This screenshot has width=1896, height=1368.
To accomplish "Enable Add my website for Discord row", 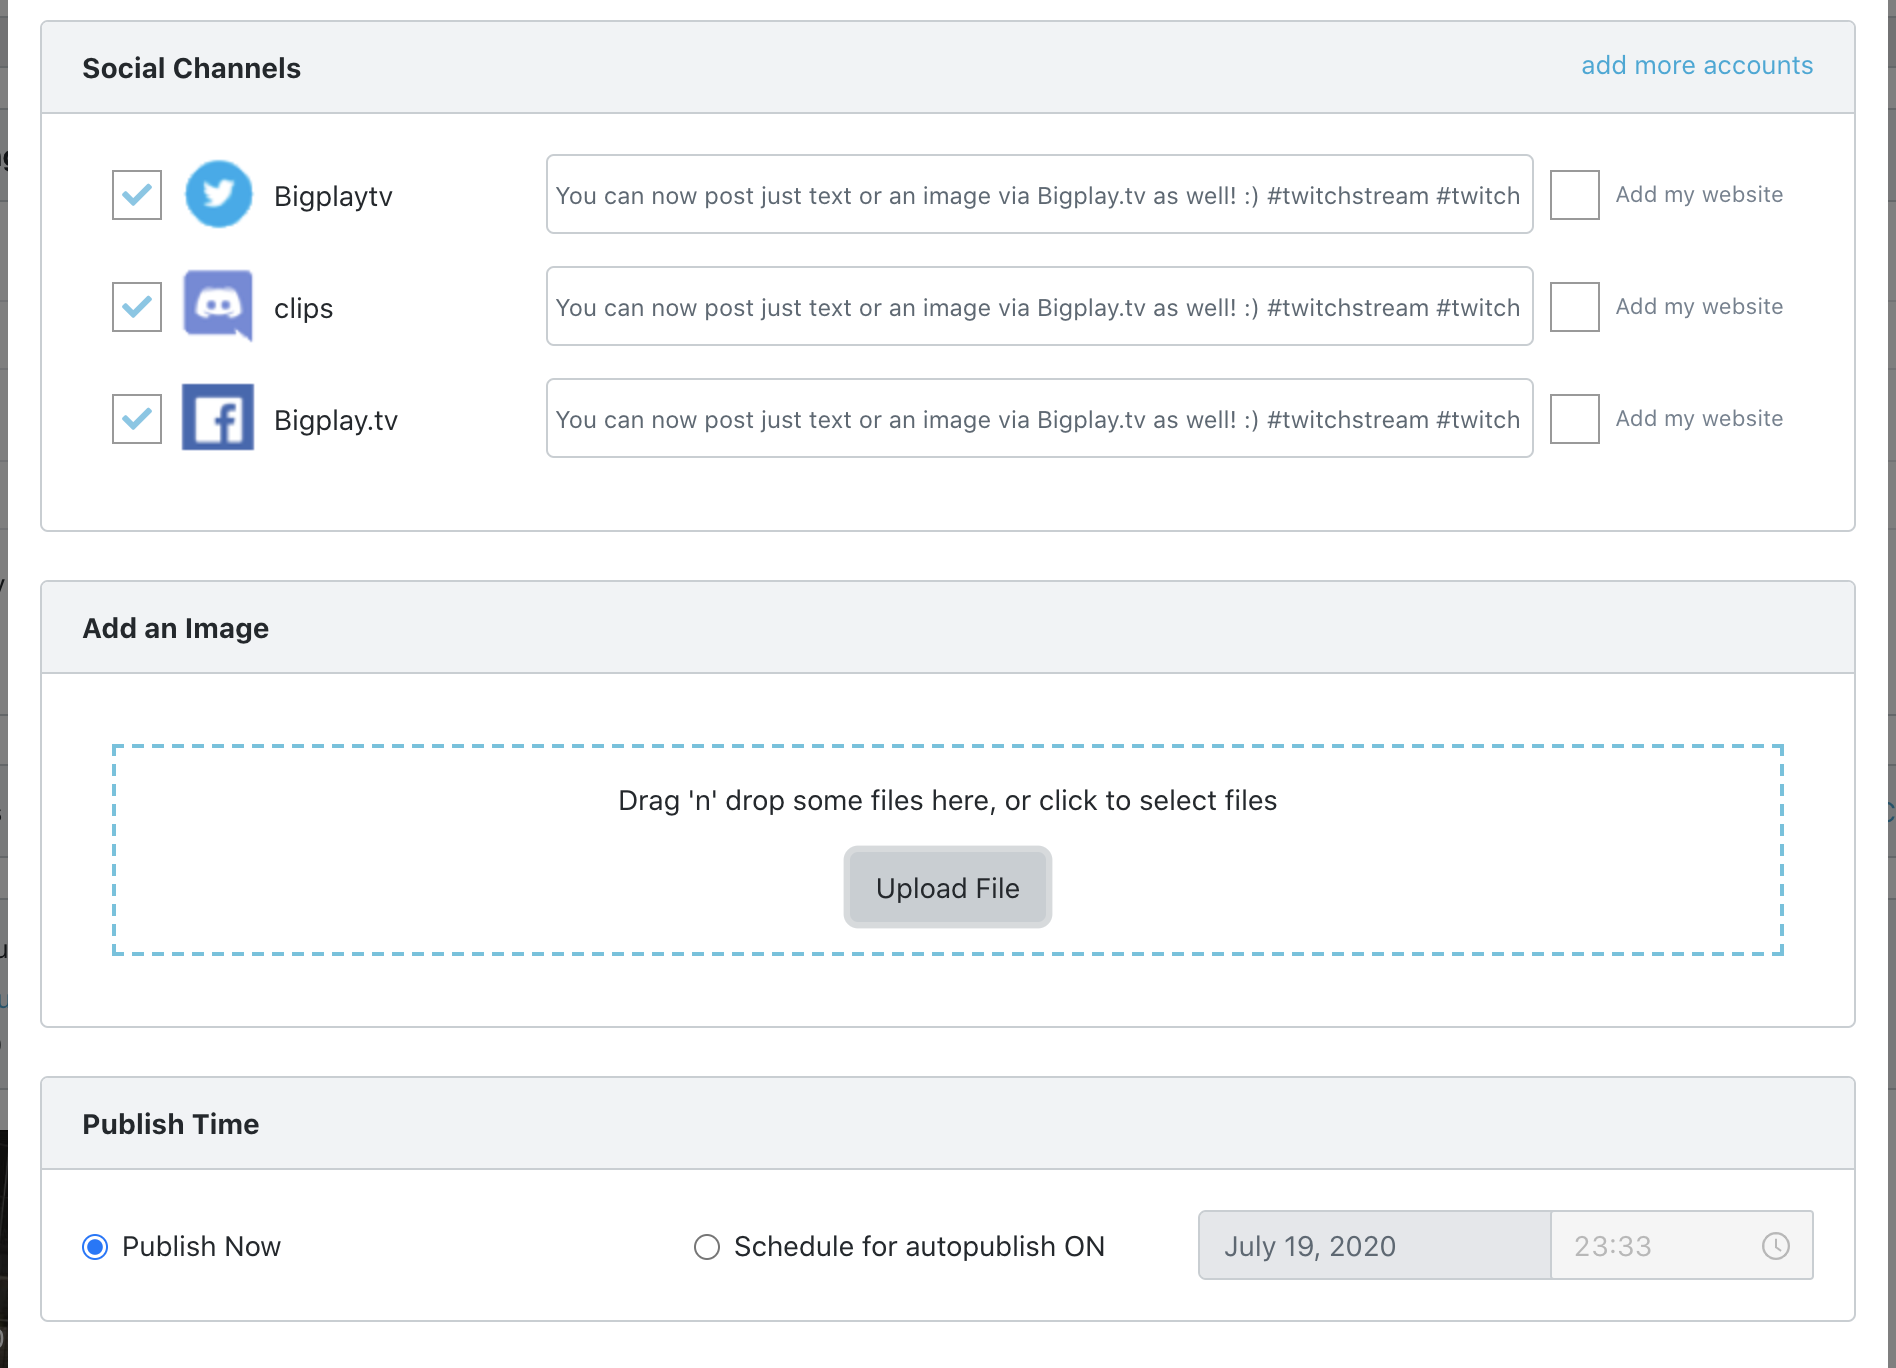I will pyautogui.click(x=1575, y=306).
